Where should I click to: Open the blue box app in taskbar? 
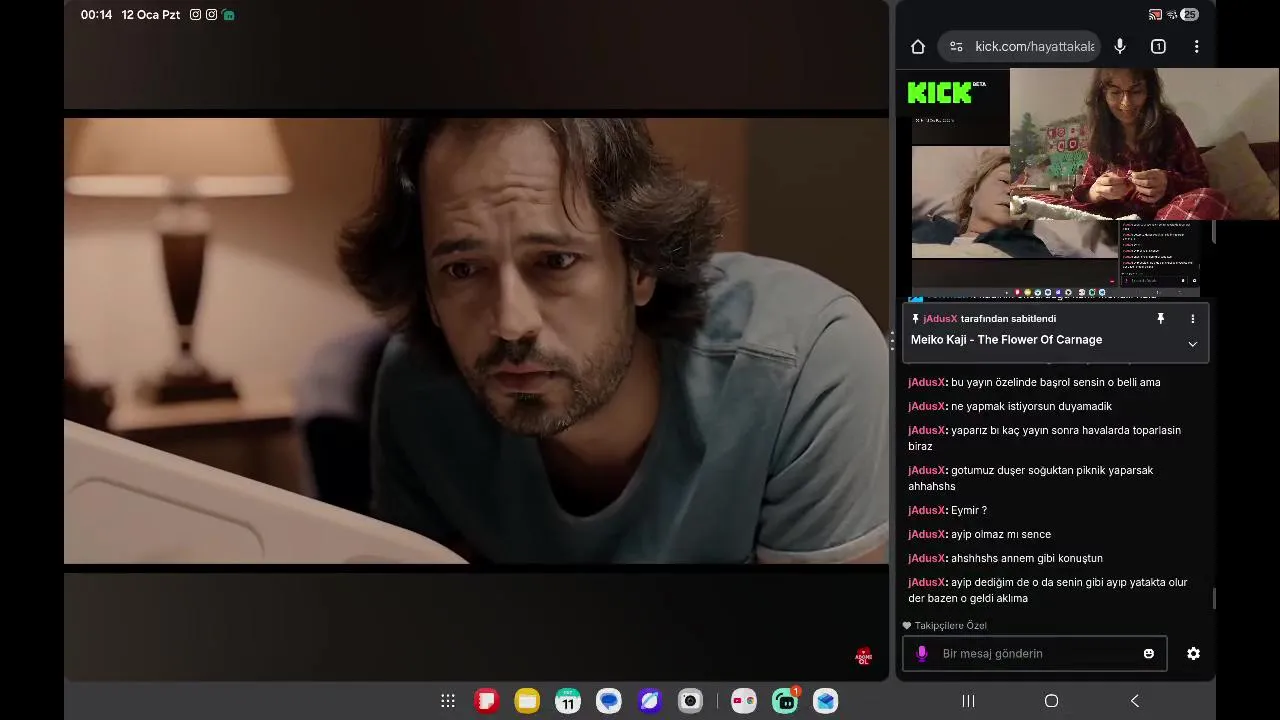coord(825,701)
